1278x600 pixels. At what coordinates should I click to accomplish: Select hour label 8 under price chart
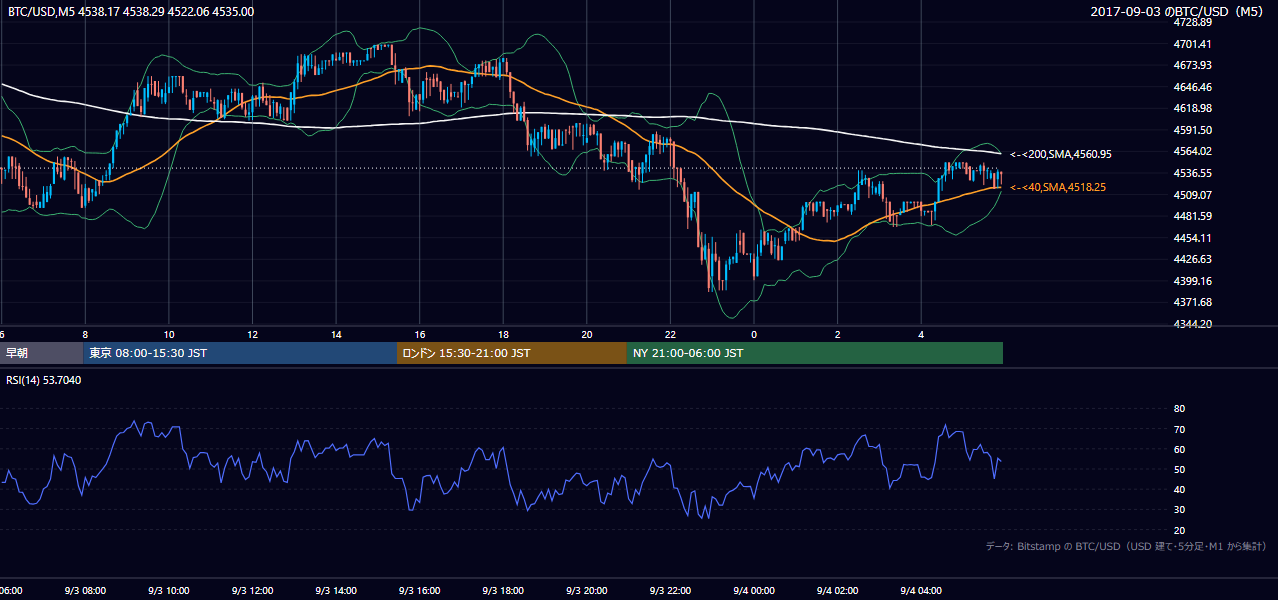pos(85,334)
